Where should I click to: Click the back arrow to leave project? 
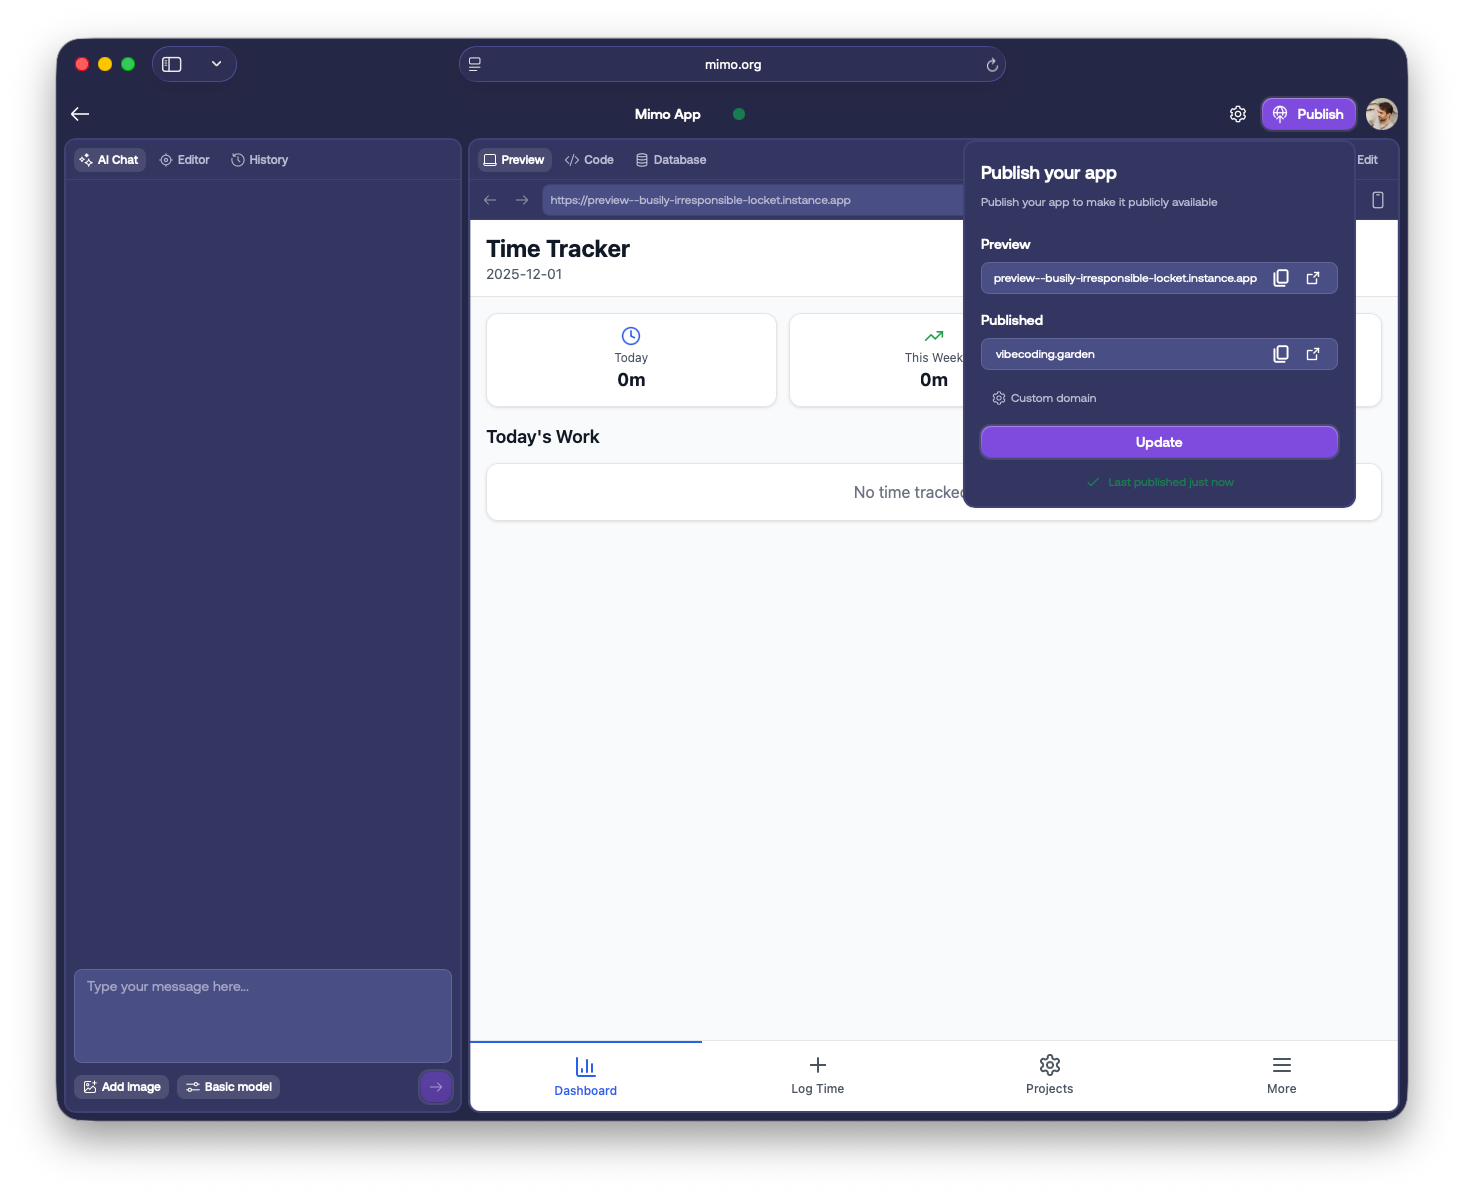pyautogui.click(x=80, y=114)
